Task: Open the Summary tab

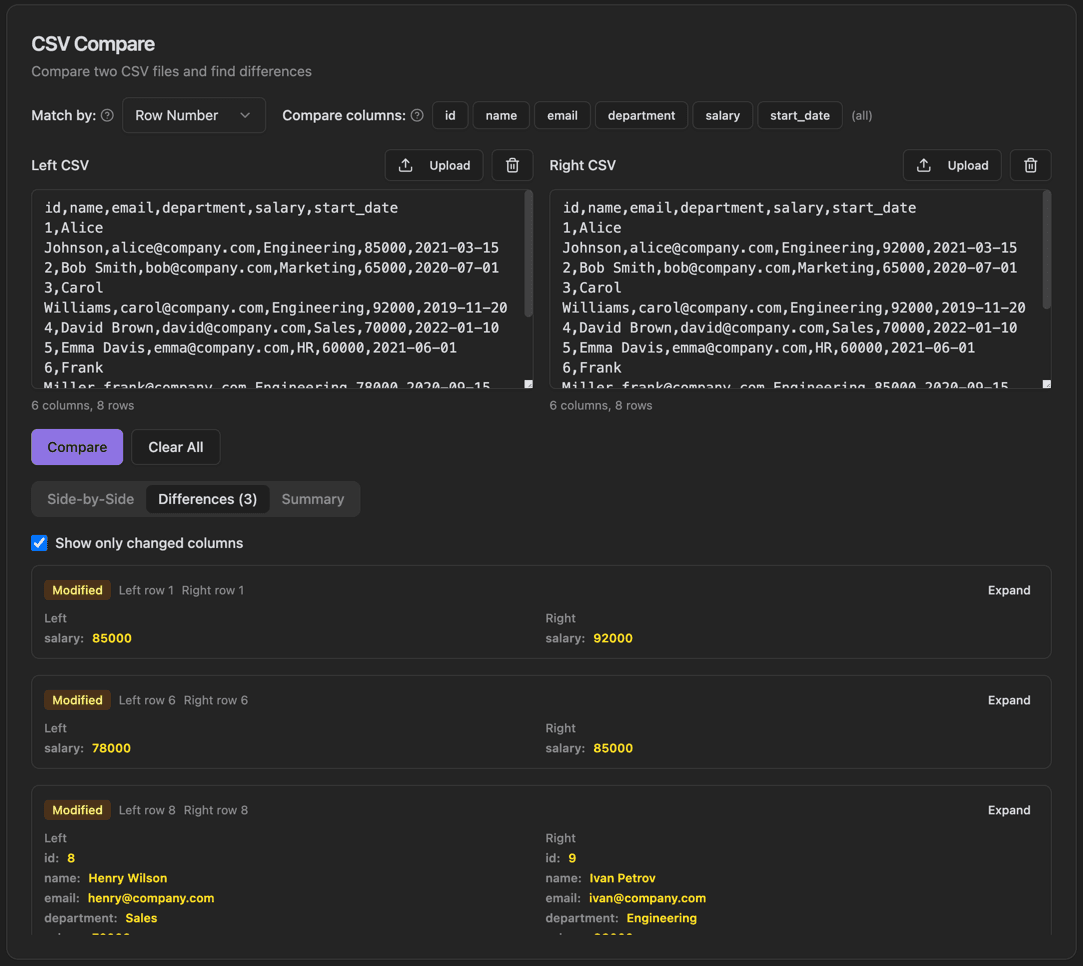Action: coord(313,498)
